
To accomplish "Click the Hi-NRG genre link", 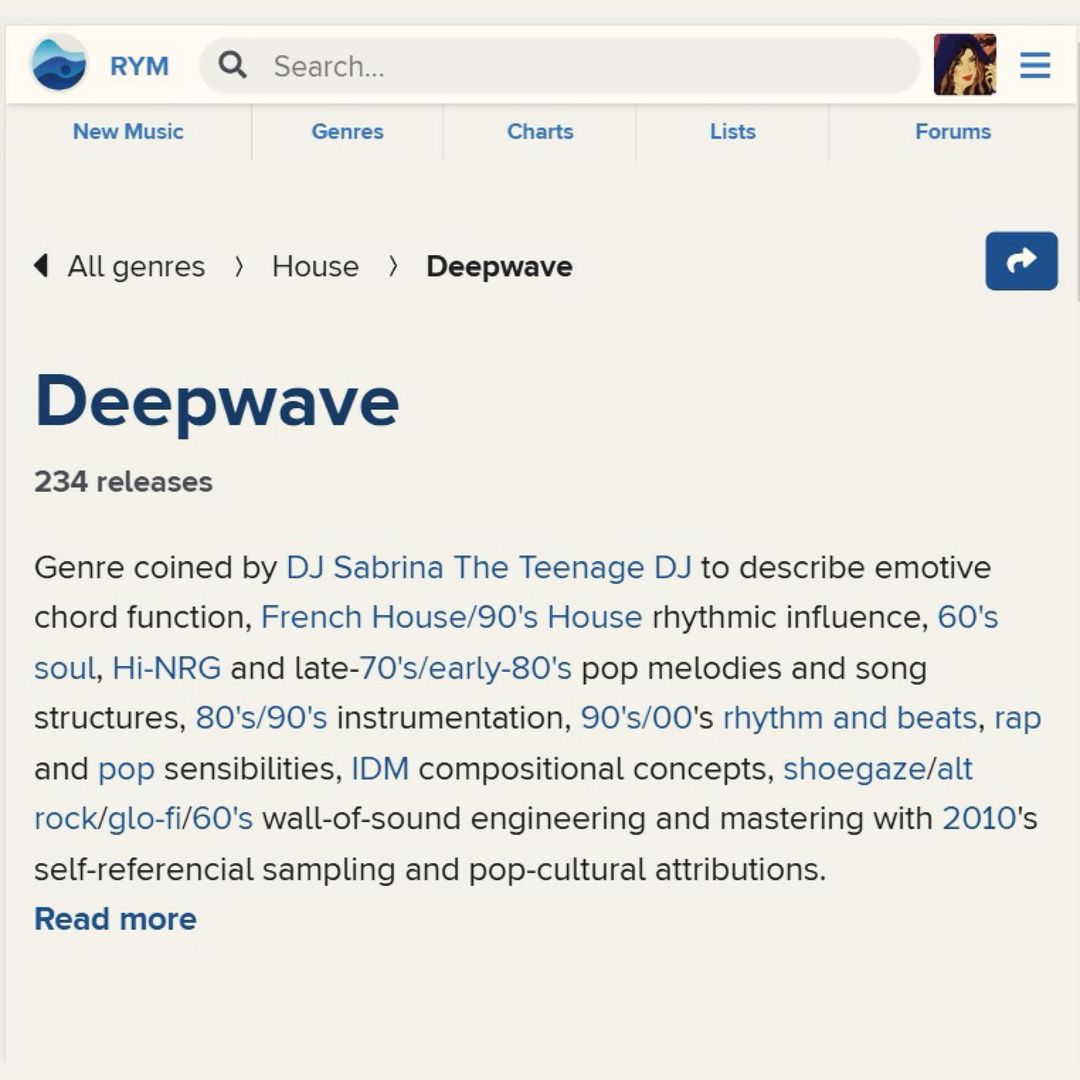I will pyautogui.click(x=166, y=668).
